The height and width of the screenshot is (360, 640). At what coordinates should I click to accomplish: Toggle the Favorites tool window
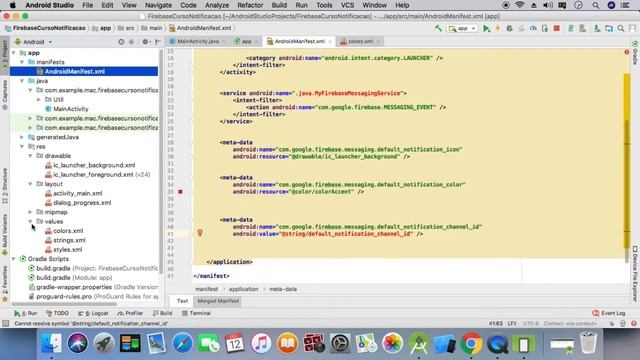tap(5, 284)
